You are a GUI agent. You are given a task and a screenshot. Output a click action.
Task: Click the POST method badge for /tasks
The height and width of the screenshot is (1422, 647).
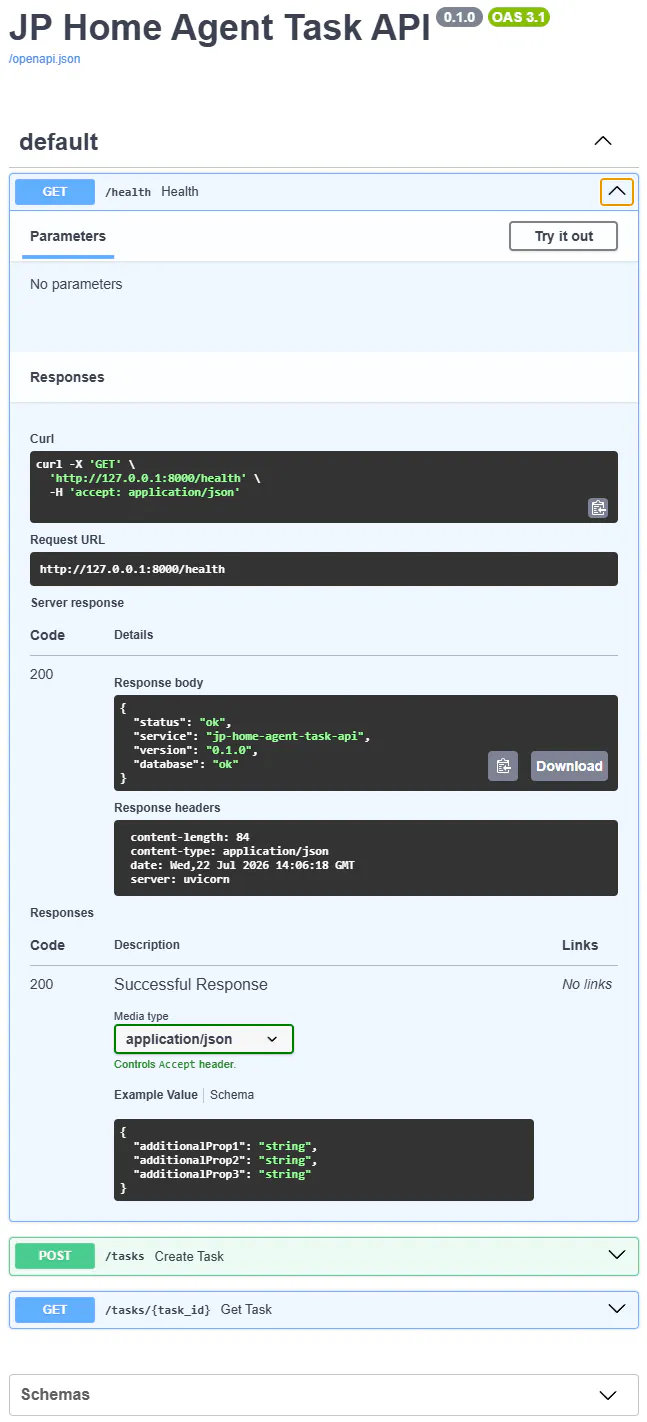pyautogui.click(x=55, y=1256)
